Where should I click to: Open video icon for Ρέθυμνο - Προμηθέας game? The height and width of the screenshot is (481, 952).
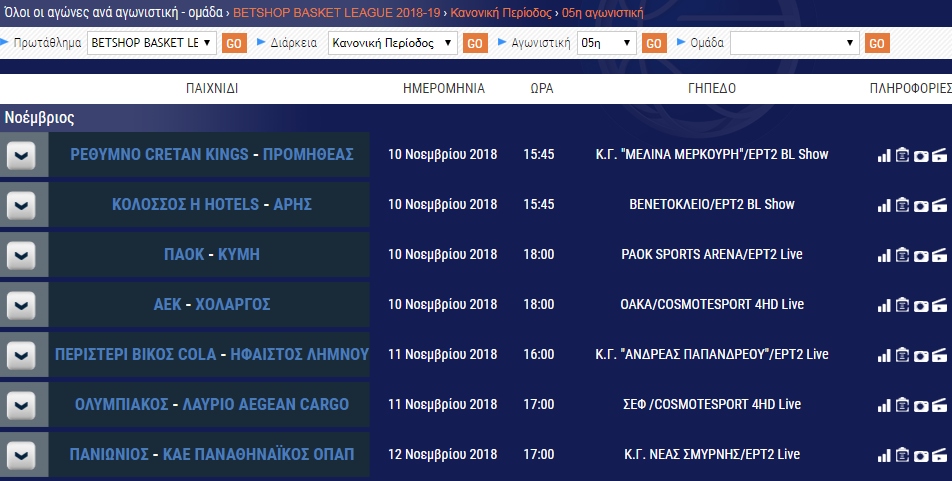tap(939, 155)
